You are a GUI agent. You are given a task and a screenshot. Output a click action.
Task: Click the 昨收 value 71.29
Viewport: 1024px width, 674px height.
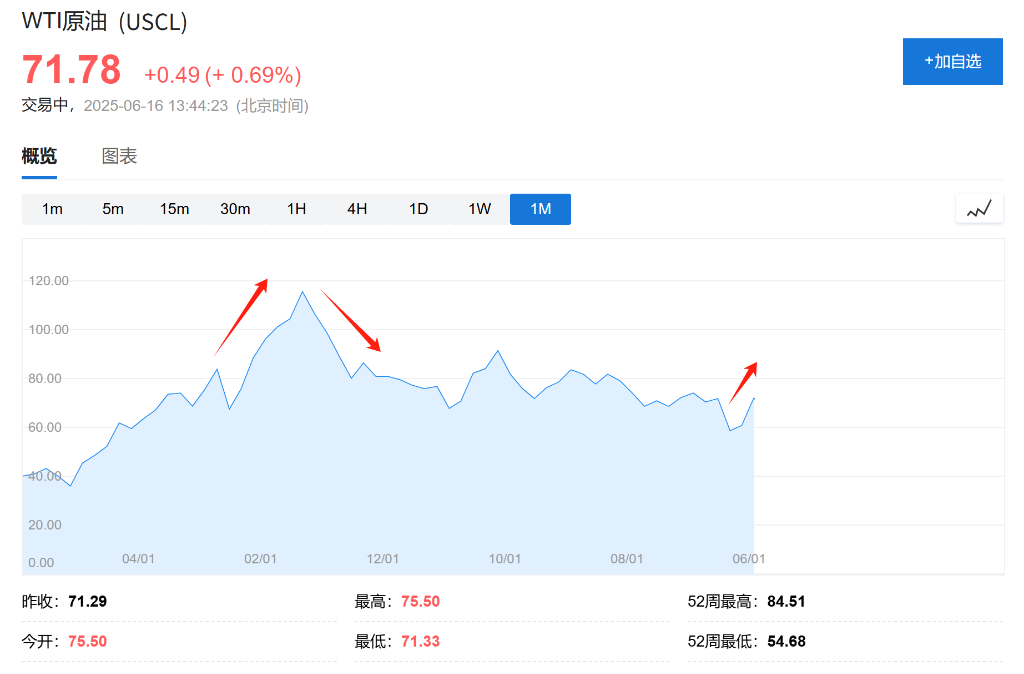click(86, 601)
